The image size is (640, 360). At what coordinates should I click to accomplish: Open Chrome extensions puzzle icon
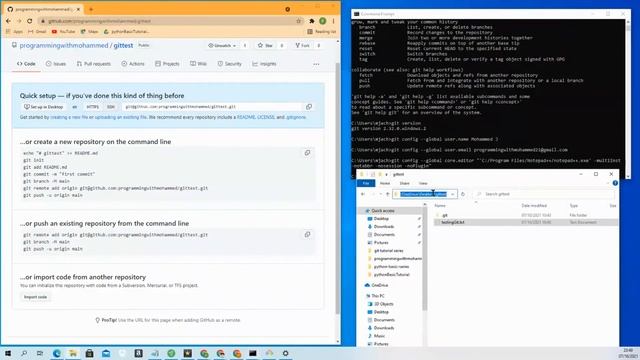point(312,21)
